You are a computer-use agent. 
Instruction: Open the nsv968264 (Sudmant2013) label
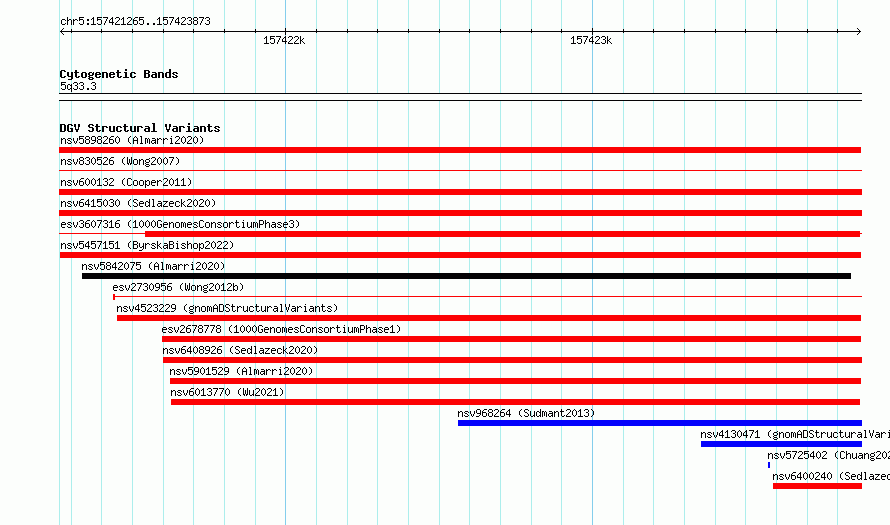tap(526, 413)
